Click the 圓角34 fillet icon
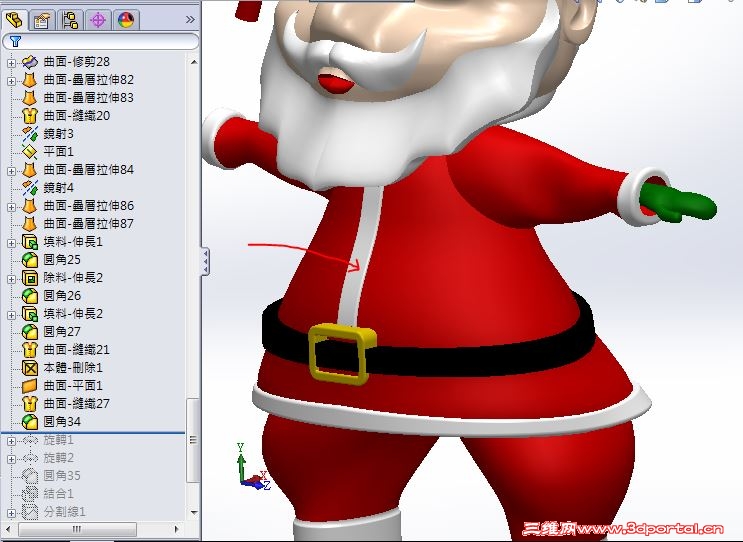This screenshot has width=743, height=542. [x=30, y=422]
